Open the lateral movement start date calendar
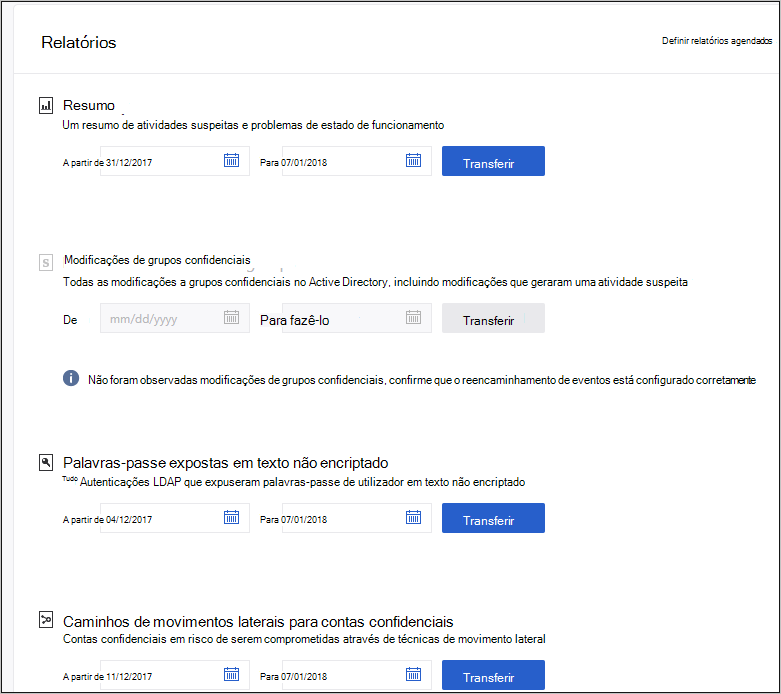Image resolution: width=781 pixels, height=694 pixels. click(x=232, y=675)
